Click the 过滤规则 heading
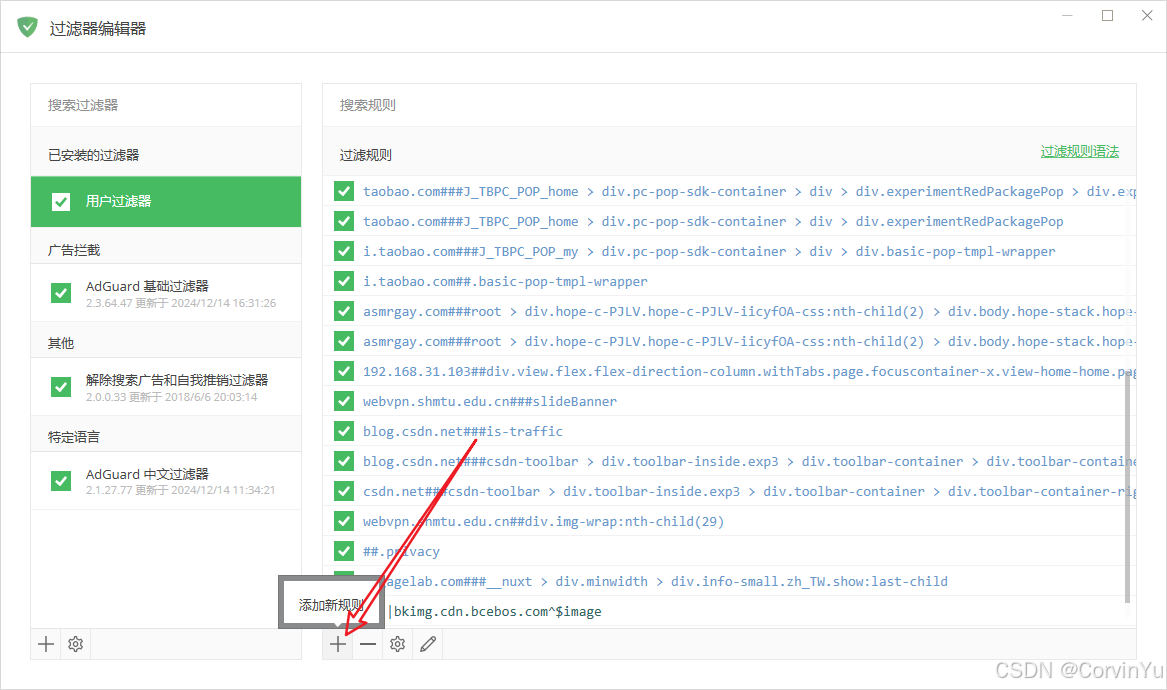The height and width of the screenshot is (690, 1167). pos(365,155)
